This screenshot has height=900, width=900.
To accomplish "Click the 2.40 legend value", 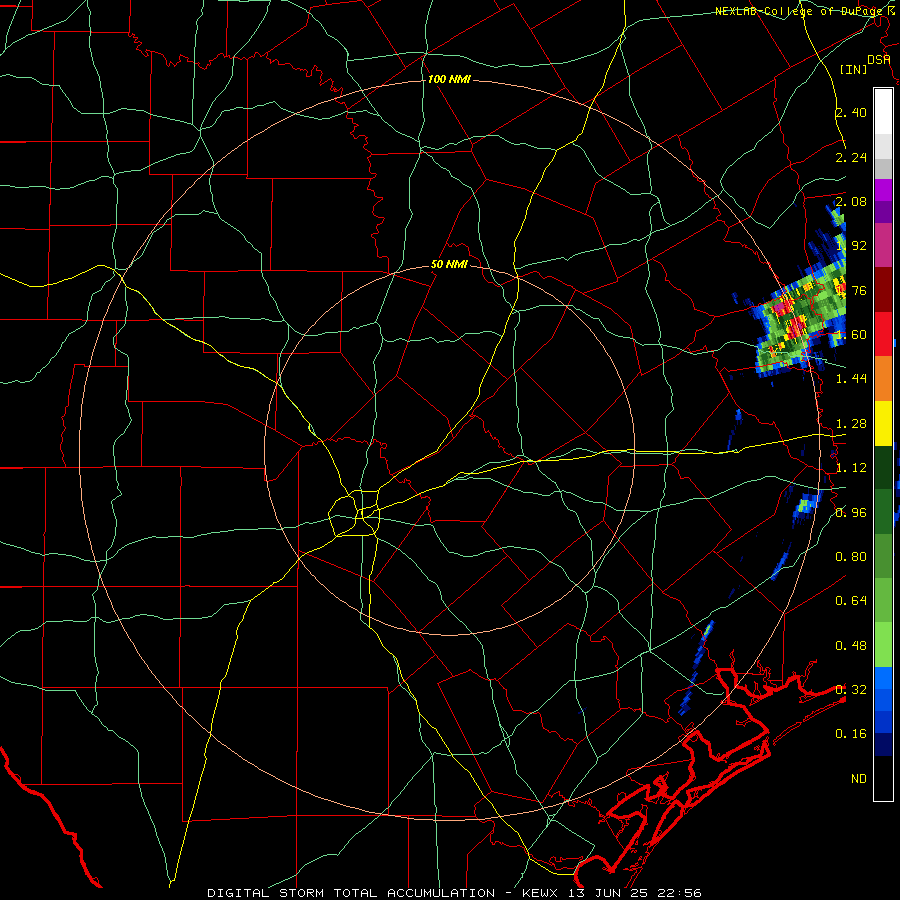I will pyautogui.click(x=851, y=112).
